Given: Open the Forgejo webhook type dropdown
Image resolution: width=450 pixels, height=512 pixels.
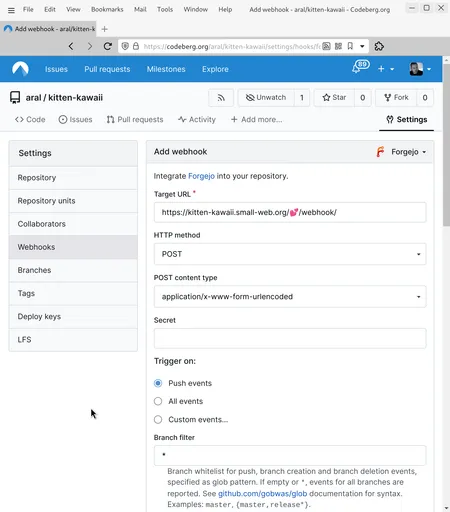Looking at the screenshot, I should (x=401, y=152).
